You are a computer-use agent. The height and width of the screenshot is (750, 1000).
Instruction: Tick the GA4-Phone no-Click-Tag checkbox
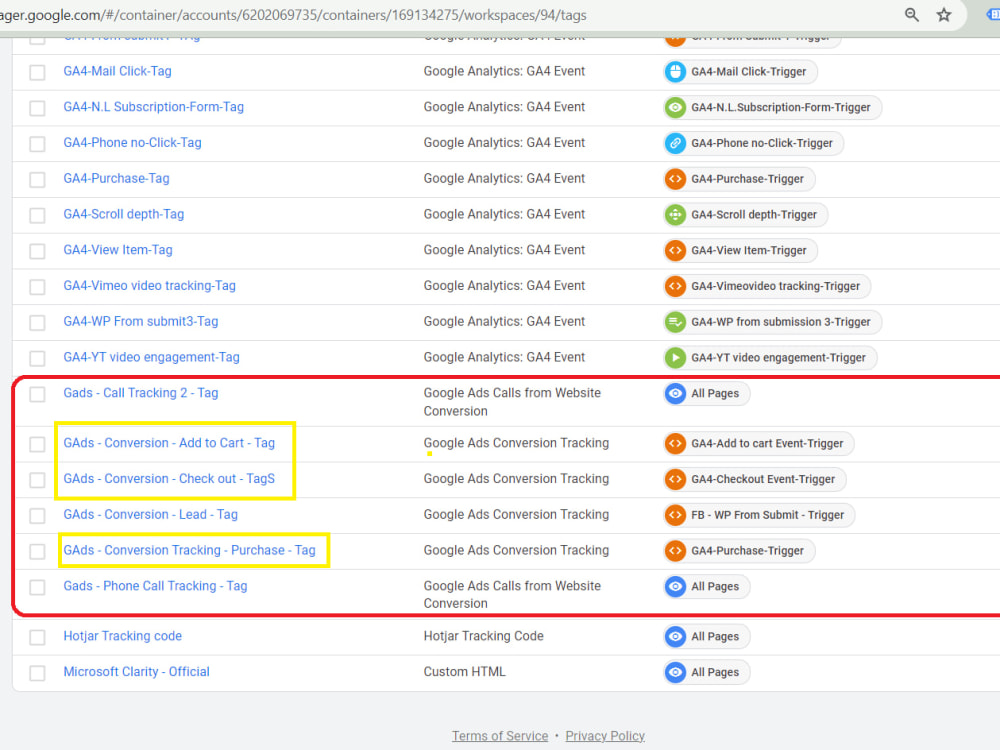tap(38, 143)
